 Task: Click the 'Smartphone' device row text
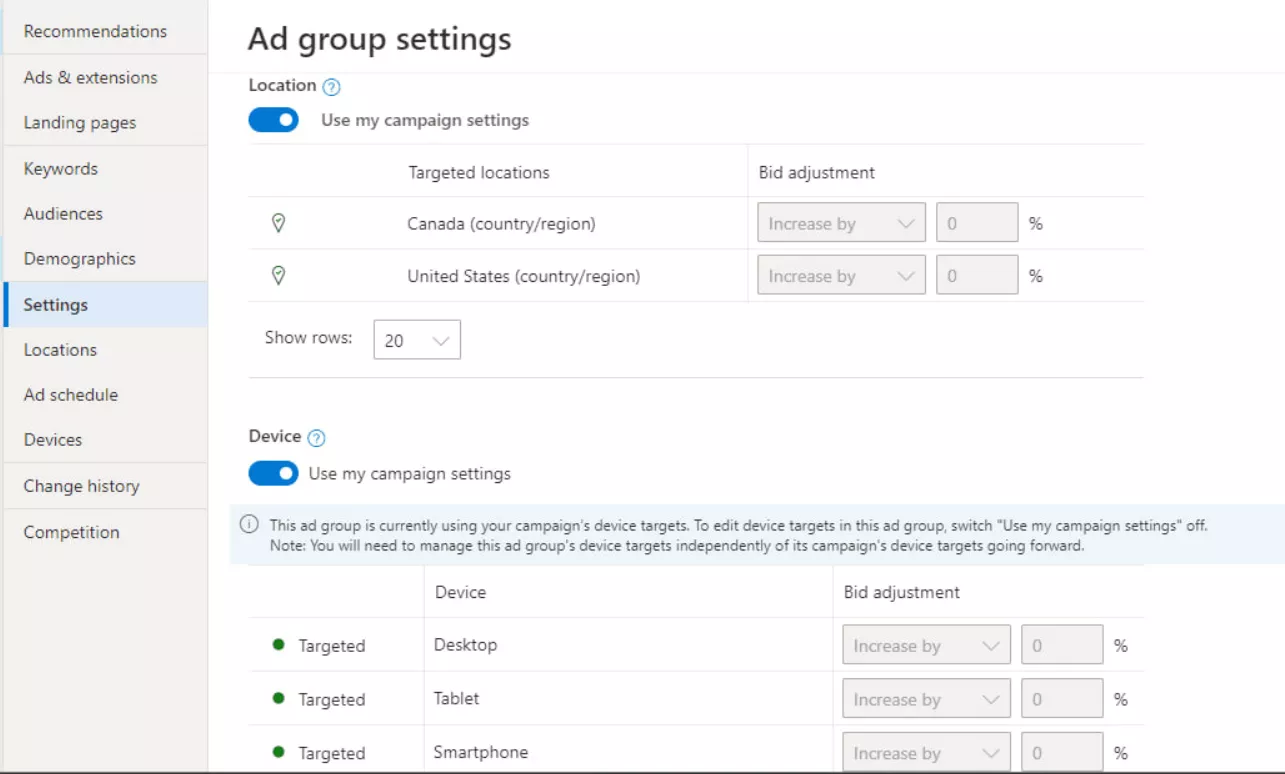(480, 752)
